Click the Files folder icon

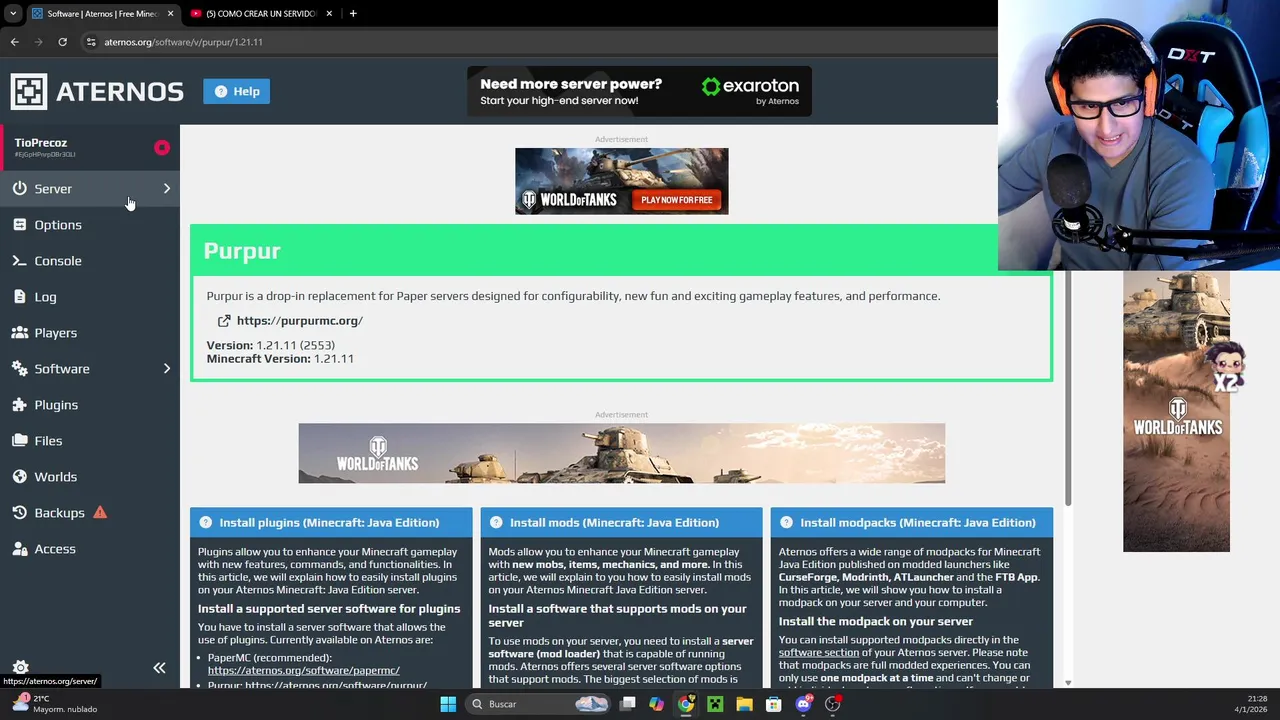[x=20, y=440]
